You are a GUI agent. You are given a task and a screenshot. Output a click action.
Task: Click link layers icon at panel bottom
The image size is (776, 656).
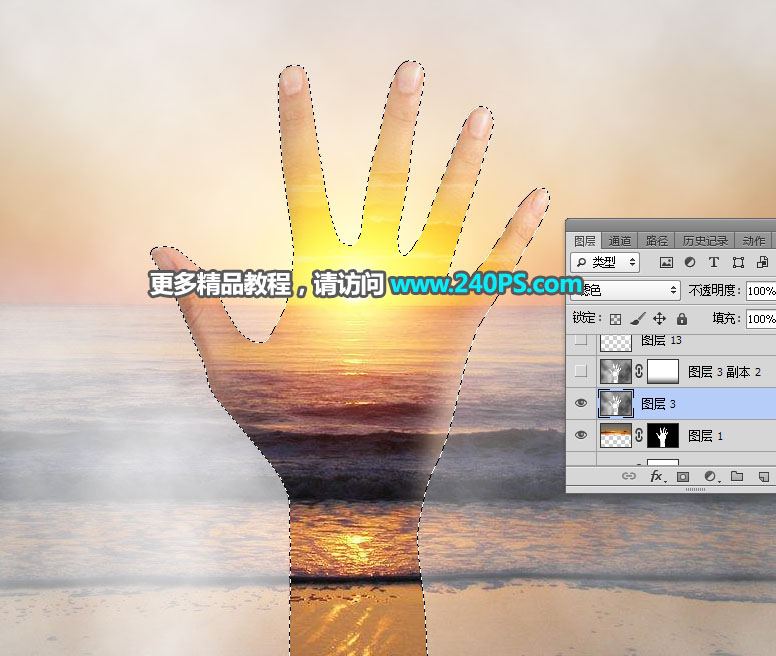point(629,476)
